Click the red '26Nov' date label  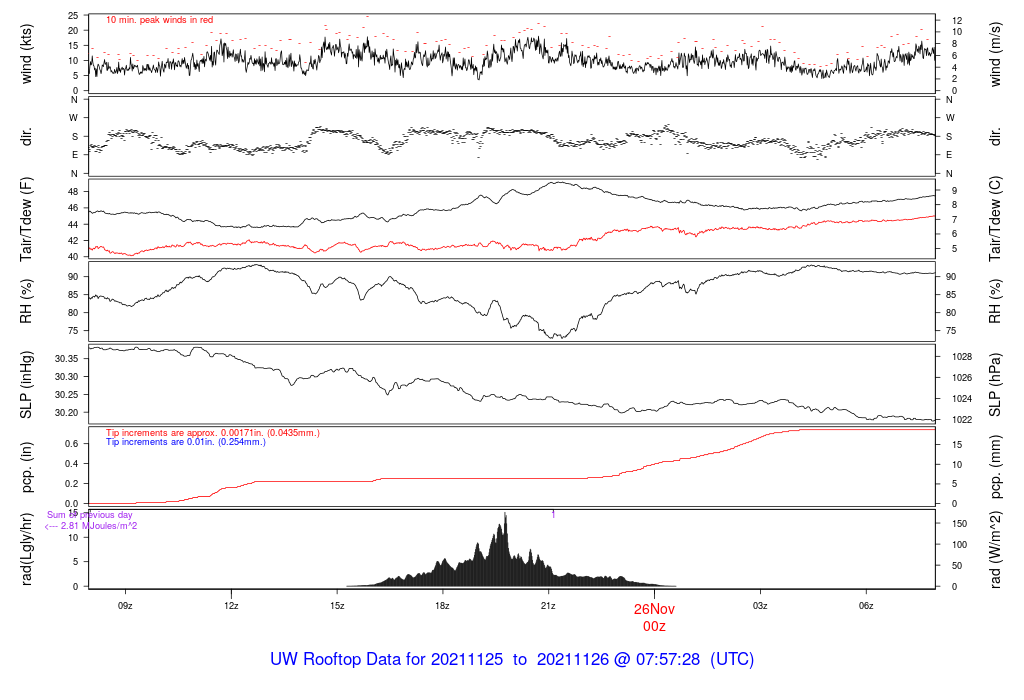coord(654,609)
